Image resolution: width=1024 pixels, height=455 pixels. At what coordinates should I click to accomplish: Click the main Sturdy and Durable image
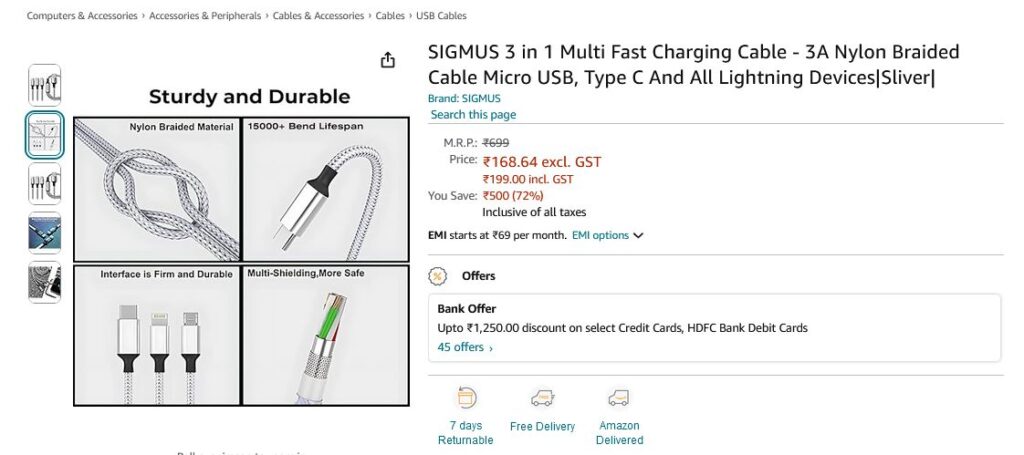[x=241, y=250]
